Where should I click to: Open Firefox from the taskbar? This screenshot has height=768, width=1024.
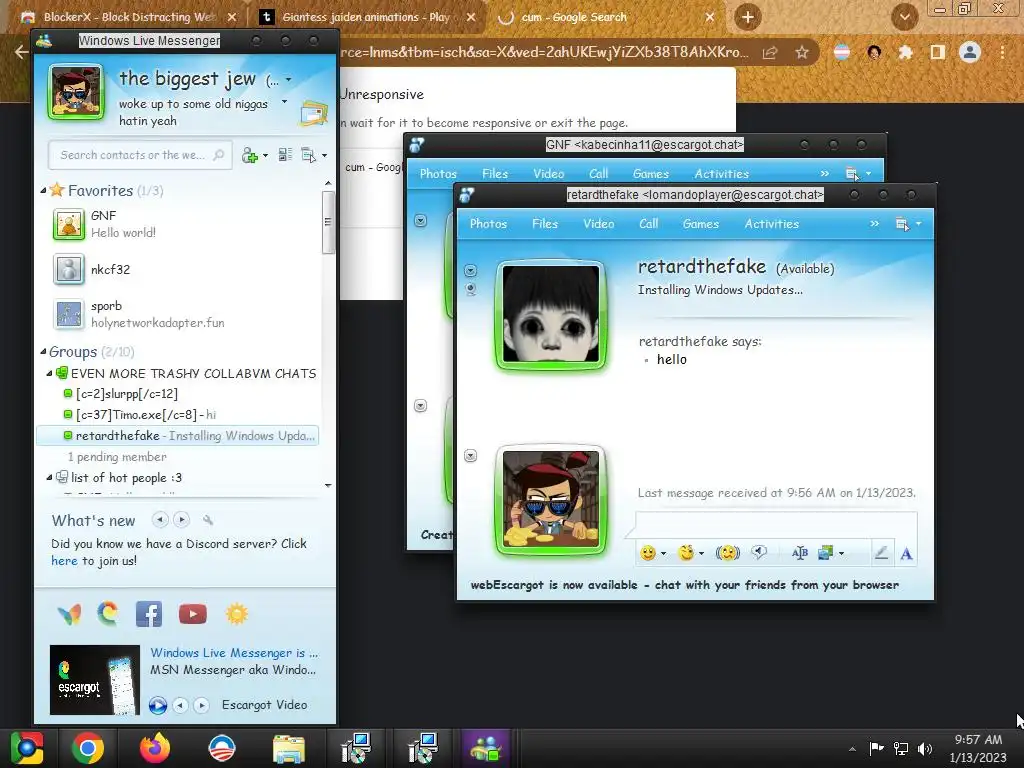tap(155, 748)
